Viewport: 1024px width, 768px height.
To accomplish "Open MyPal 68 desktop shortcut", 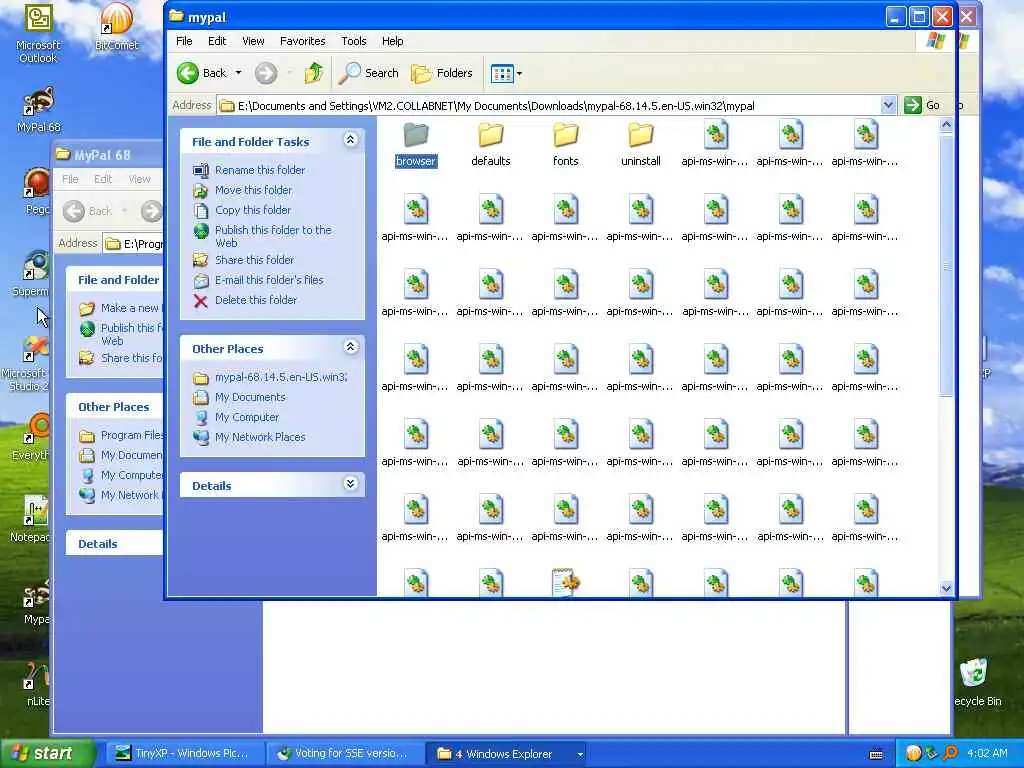I will 39,110.
